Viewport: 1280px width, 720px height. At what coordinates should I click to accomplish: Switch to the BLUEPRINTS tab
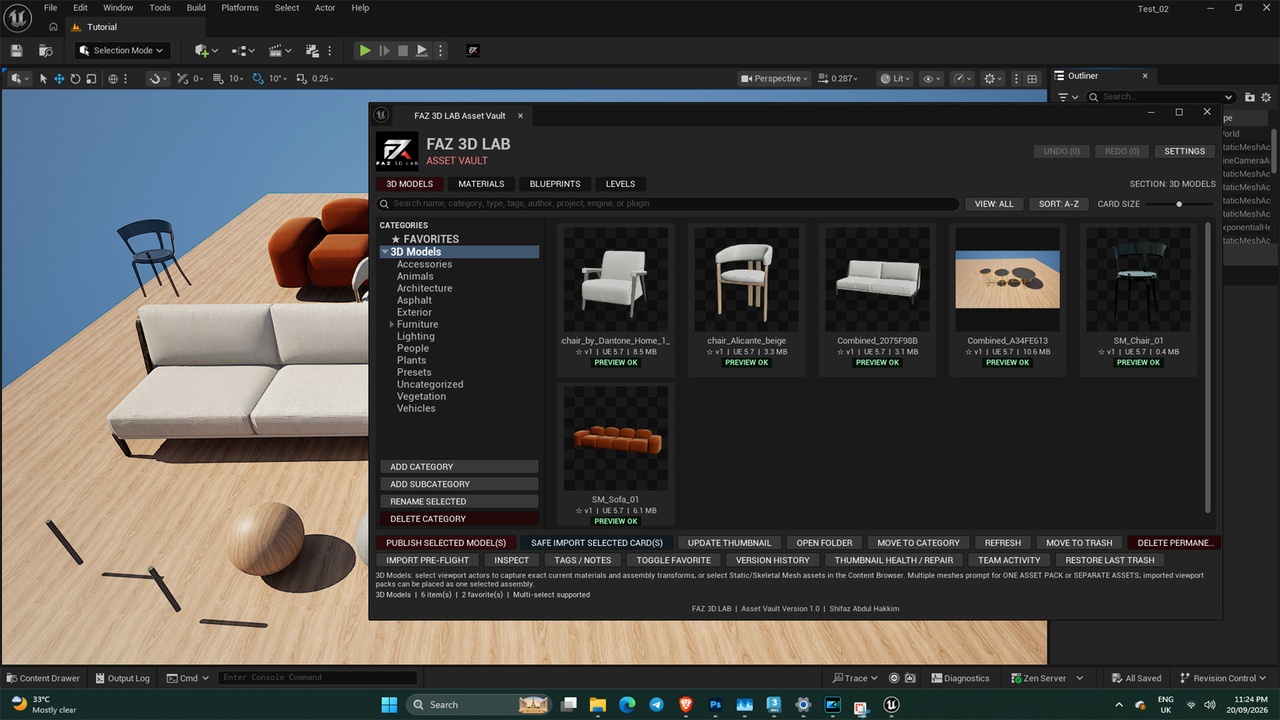[x=555, y=184]
